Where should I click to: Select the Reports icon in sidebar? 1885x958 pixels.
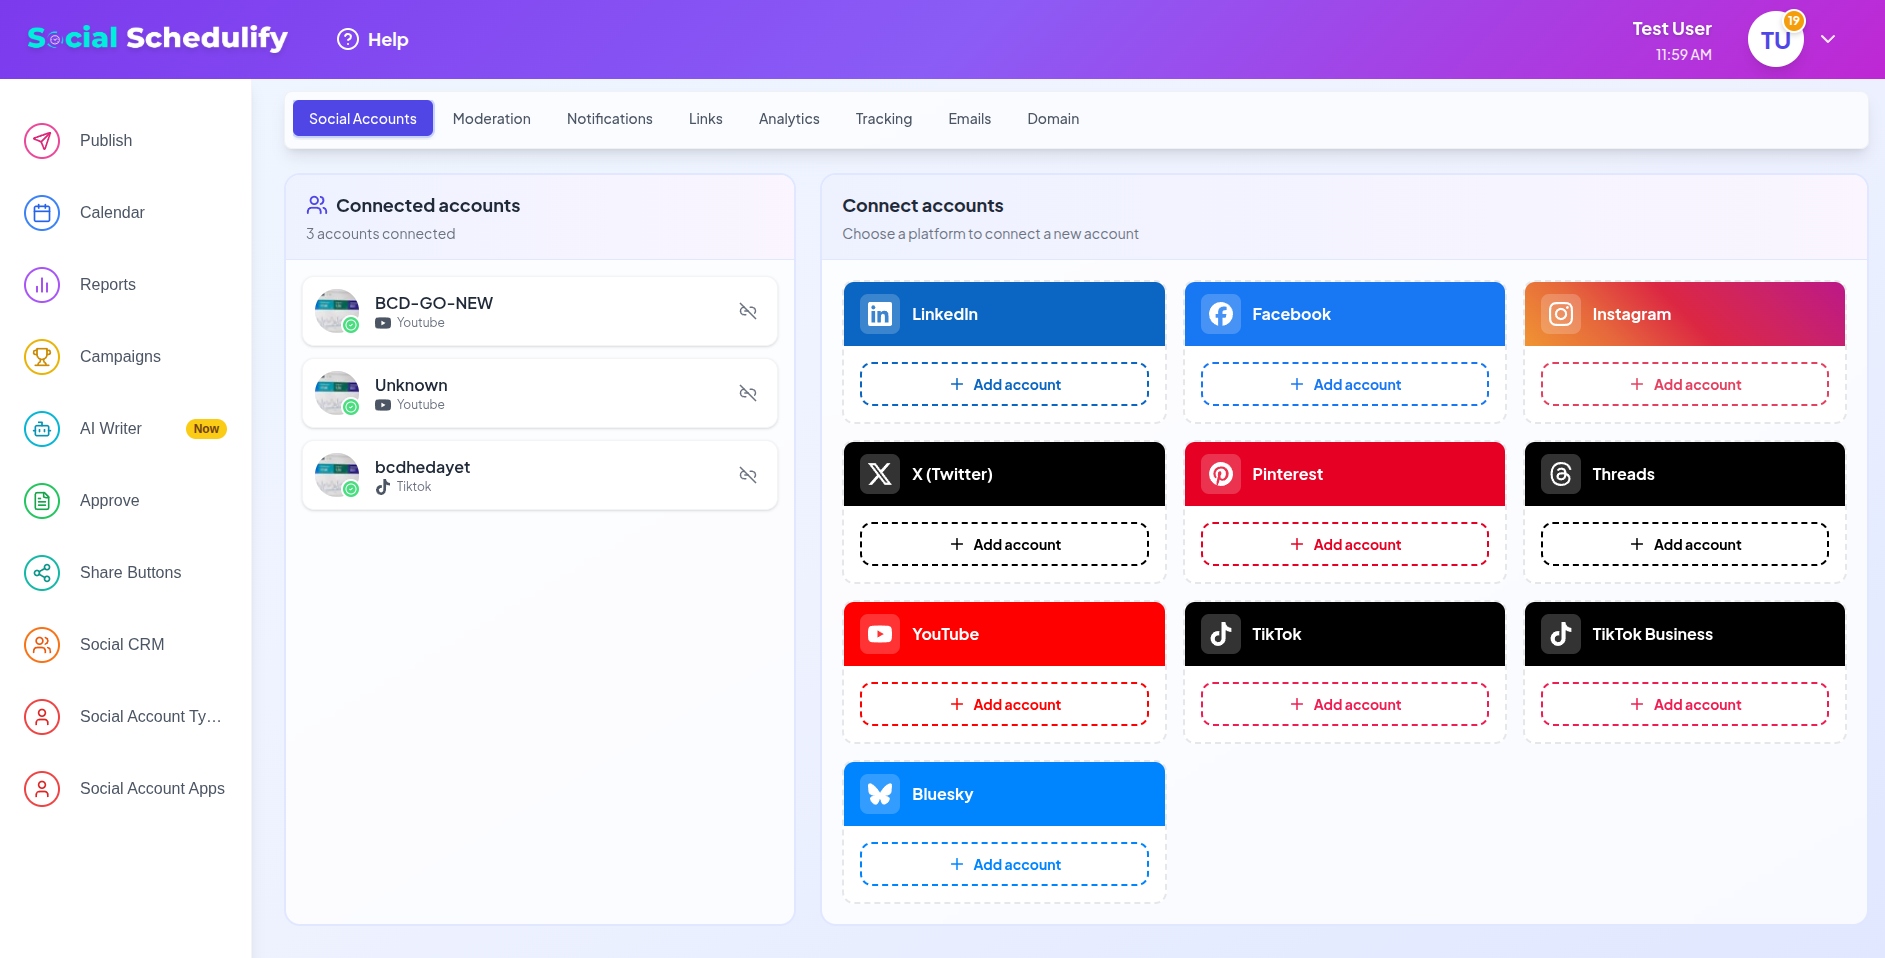point(41,284)
